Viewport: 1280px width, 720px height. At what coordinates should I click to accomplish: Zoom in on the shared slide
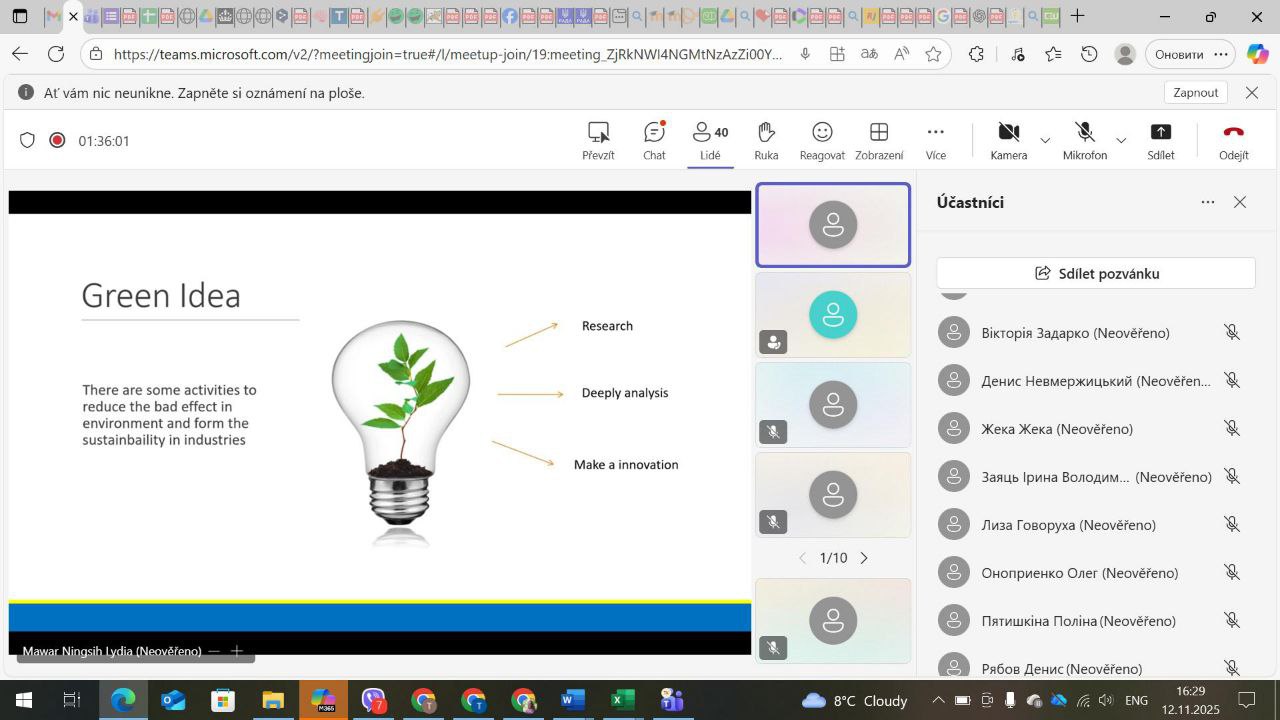(x=237, y=651)
